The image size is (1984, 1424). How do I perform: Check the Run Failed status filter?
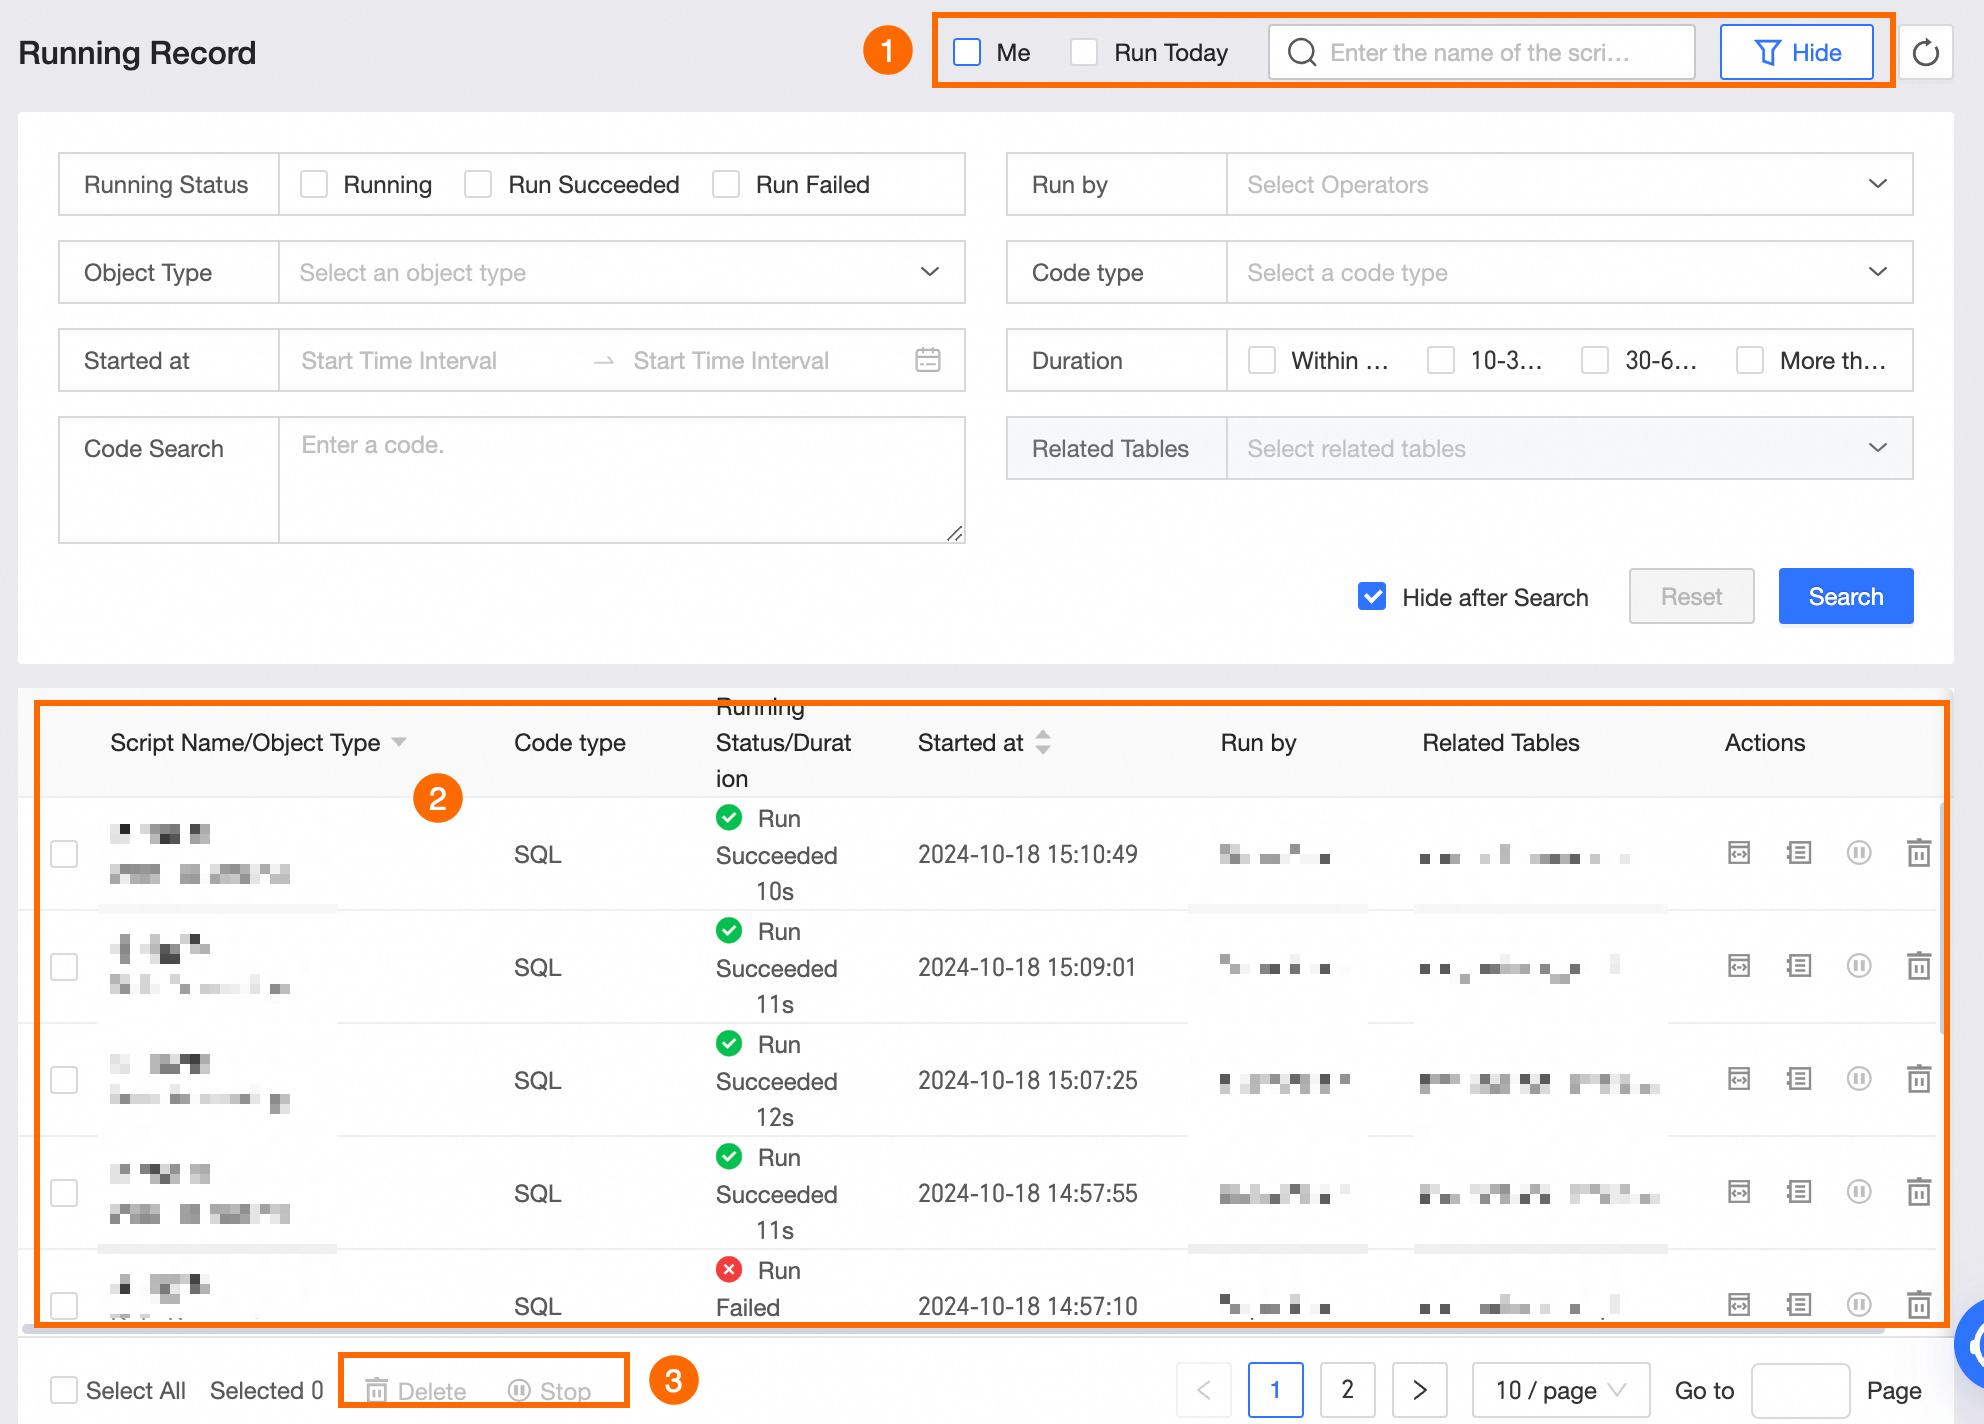[726, 184]
